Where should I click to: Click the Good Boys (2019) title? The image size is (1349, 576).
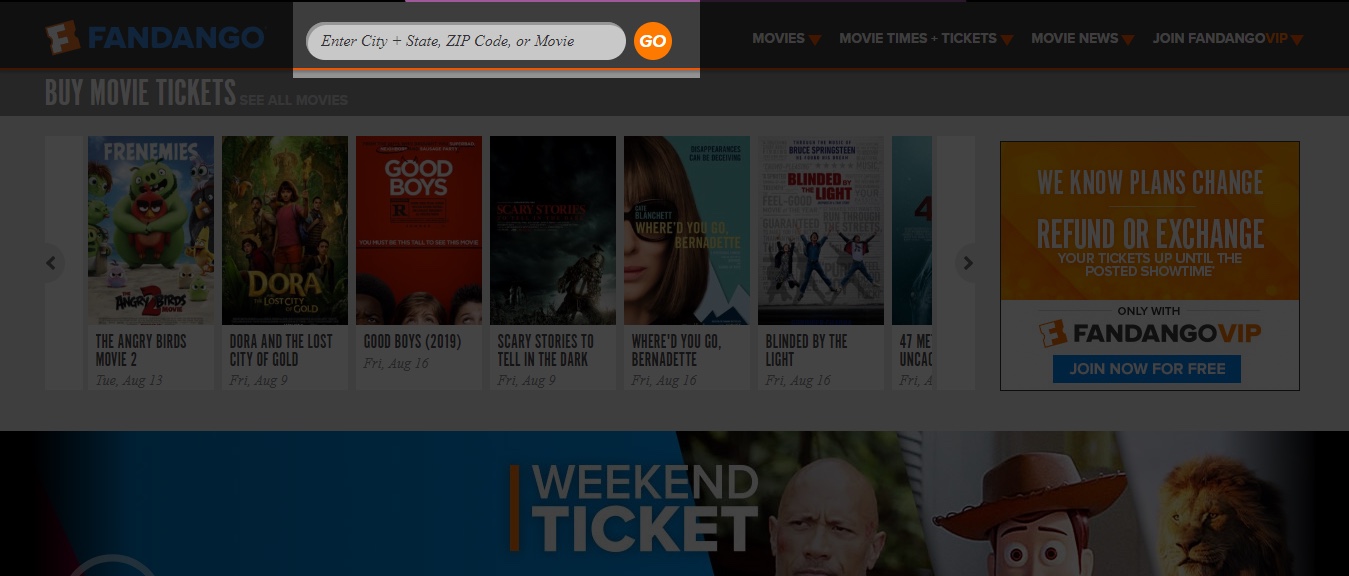tap(413, 341)
